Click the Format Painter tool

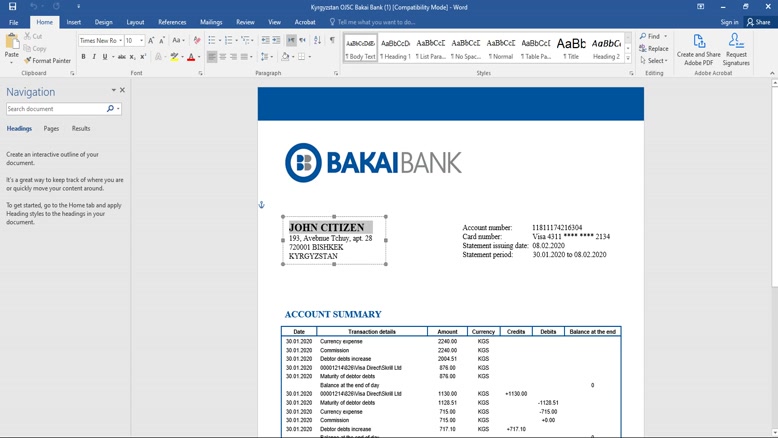pyautogui.click(x=47, y=61)
